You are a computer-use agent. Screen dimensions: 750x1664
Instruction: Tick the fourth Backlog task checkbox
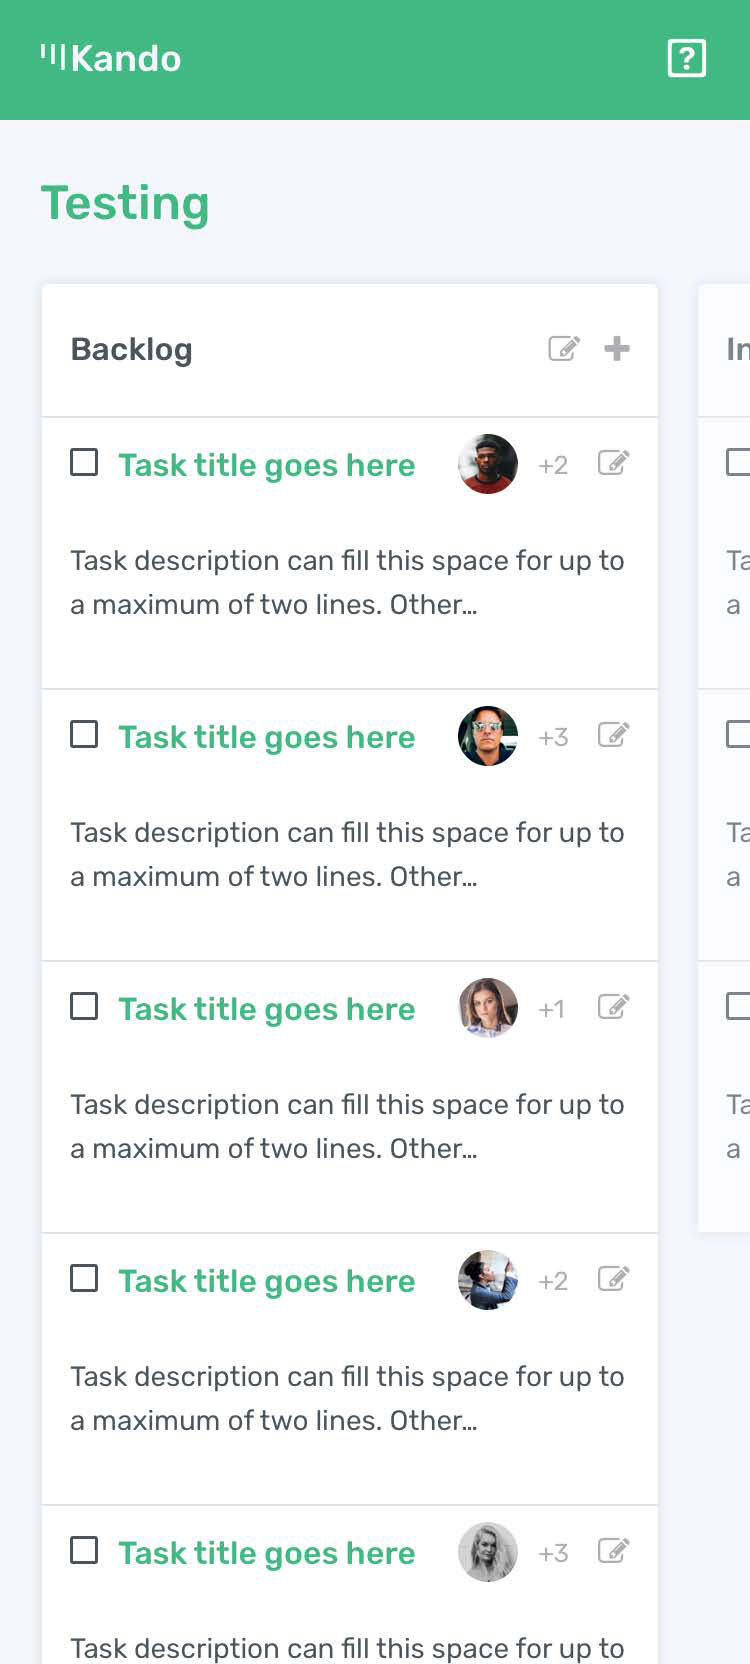click(x=84, y=1279)
